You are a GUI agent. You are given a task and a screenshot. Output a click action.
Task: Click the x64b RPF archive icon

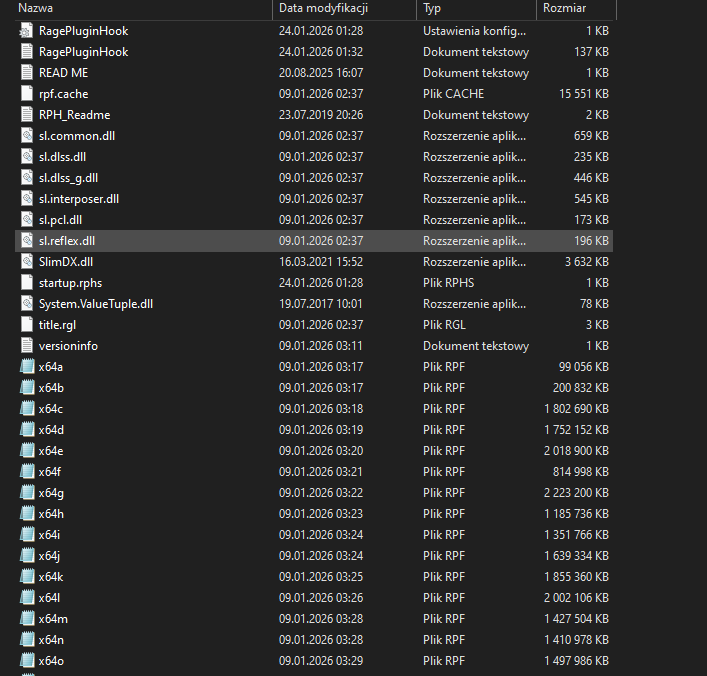click(27, 388)
